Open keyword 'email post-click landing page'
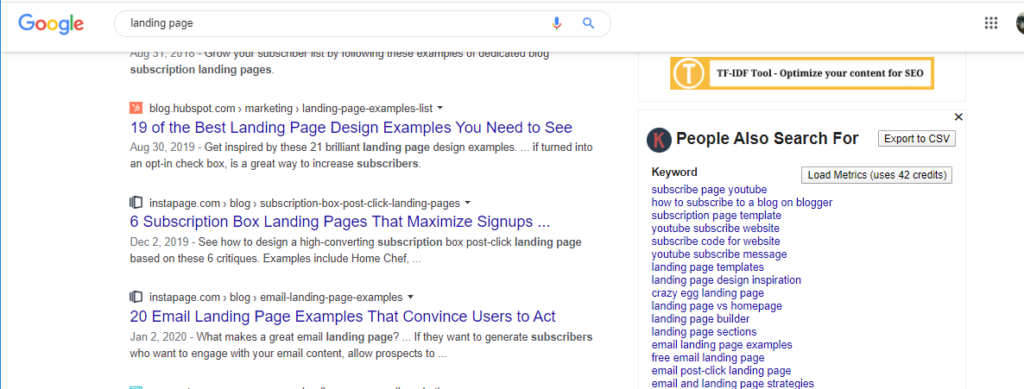The height and width of the screenshot is (389, 1024). (721, 371)
